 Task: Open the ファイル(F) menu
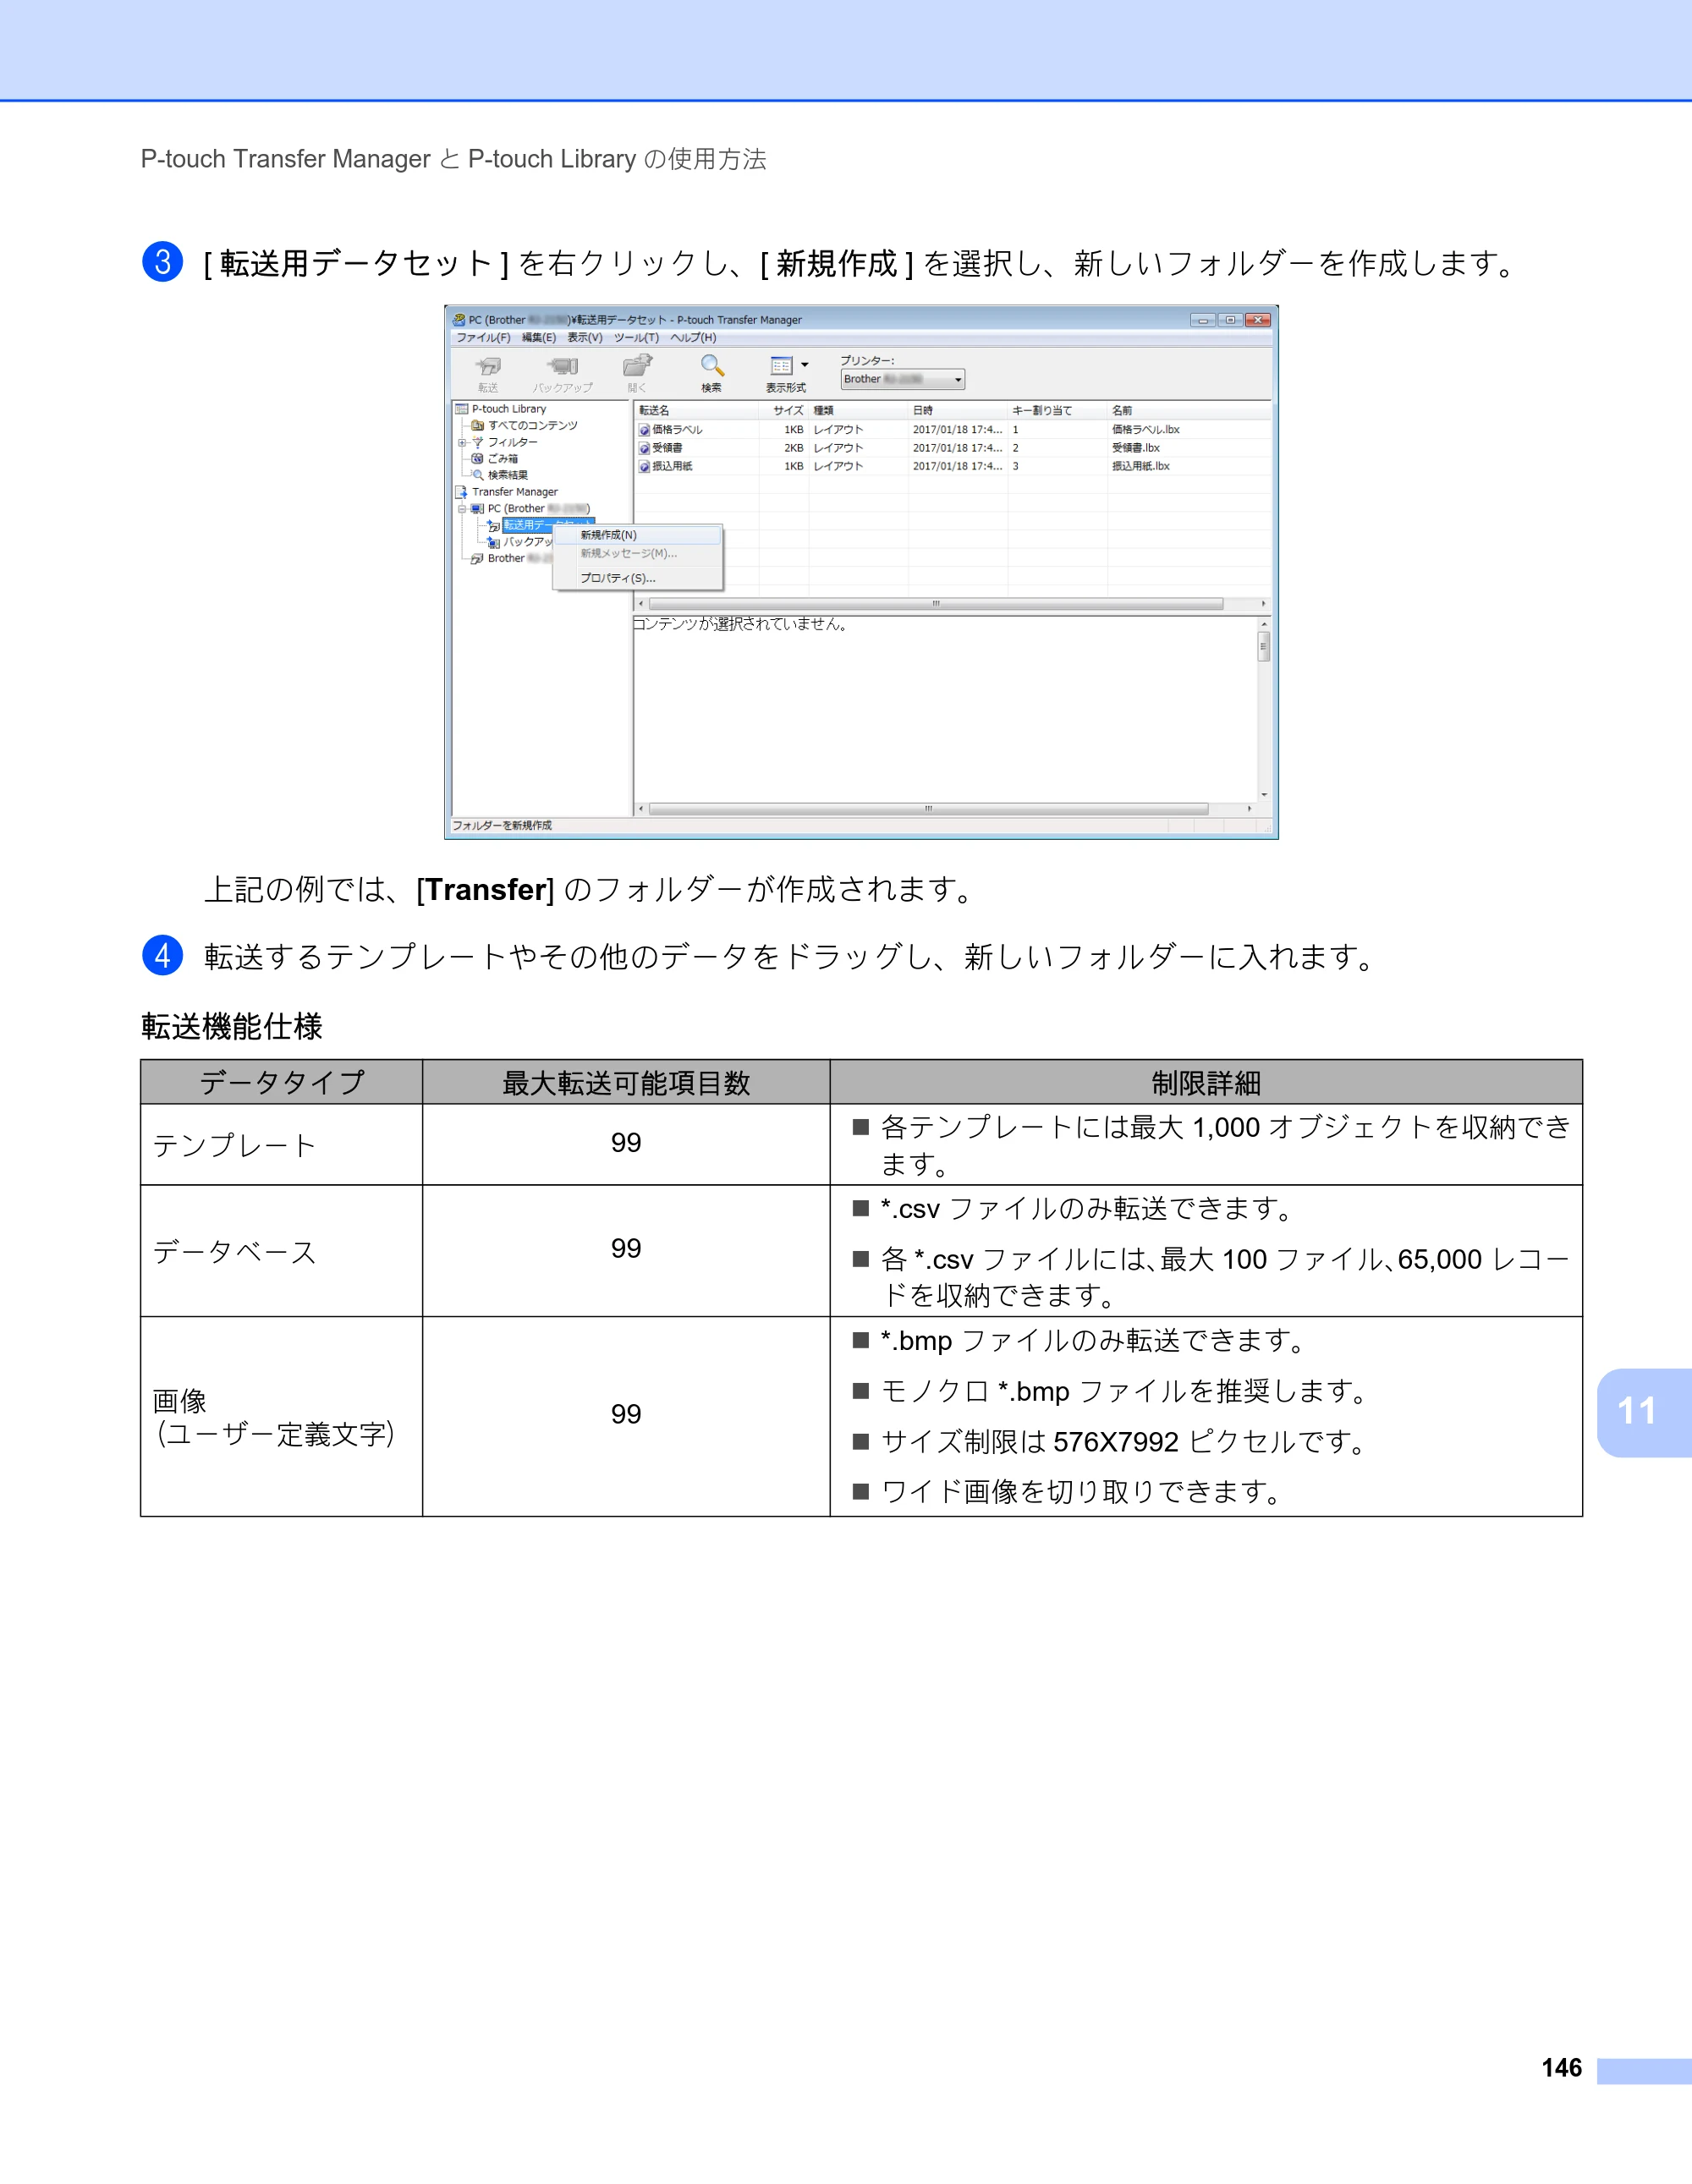click(x=483, y=338)
